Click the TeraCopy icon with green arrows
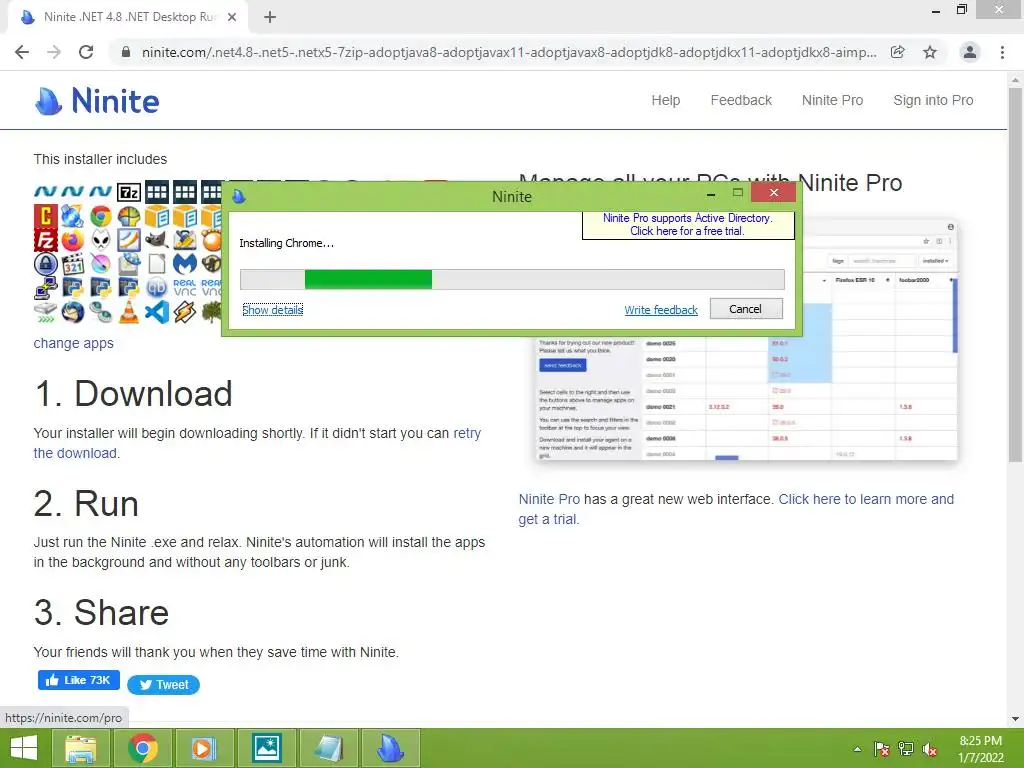Screen dimensions: 1024x768 [46, 312]
